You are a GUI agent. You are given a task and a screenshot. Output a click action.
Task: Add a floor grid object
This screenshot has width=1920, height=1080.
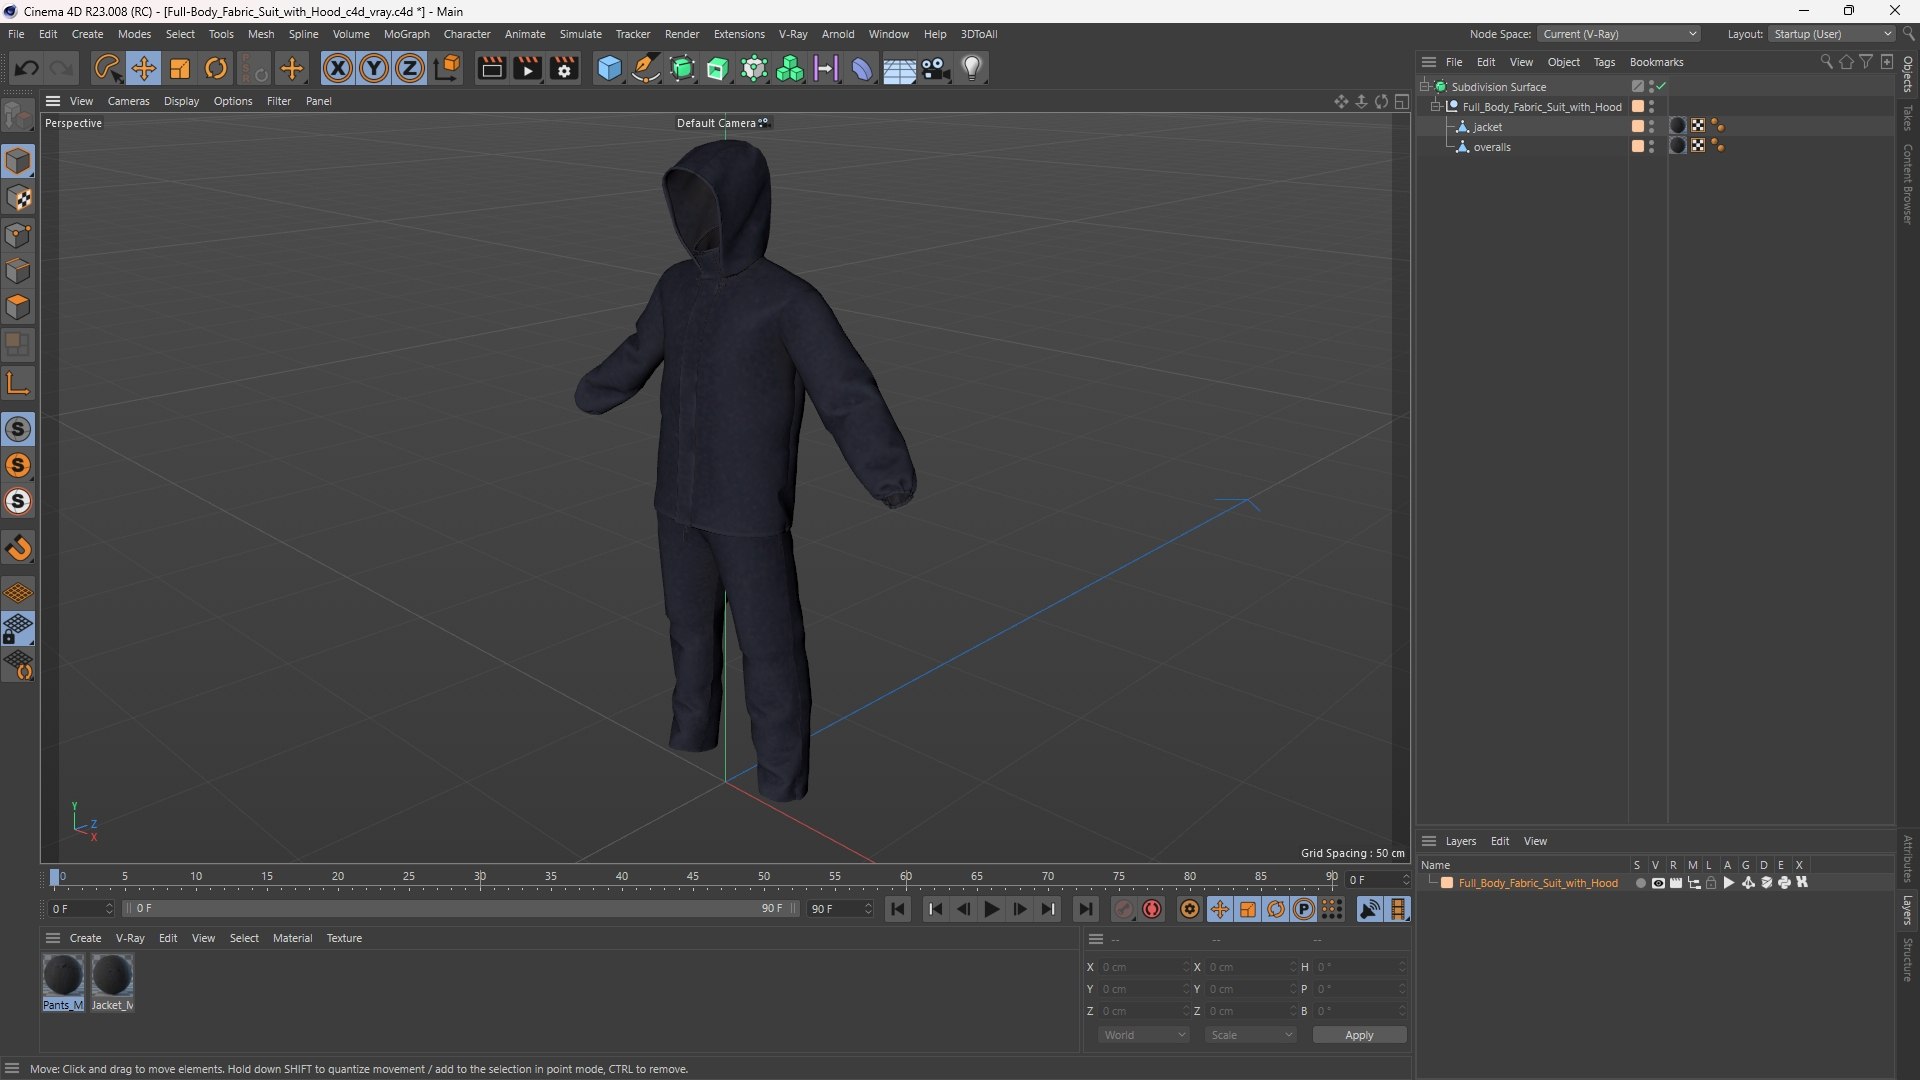click(x=899, y=68)
